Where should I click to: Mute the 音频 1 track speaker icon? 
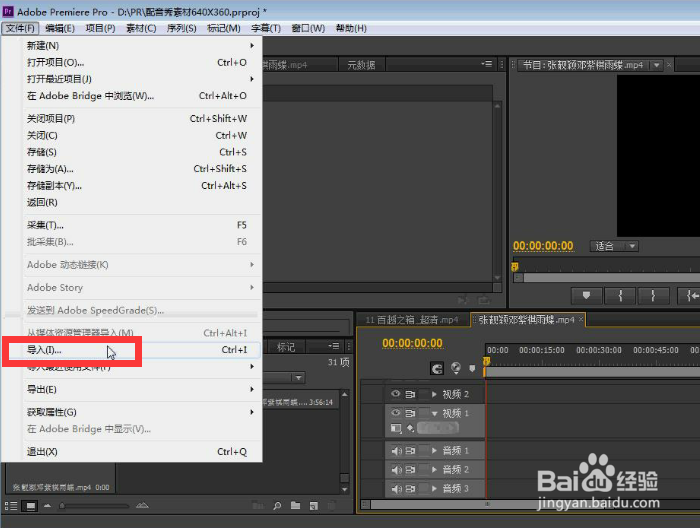tap(396, 451)
